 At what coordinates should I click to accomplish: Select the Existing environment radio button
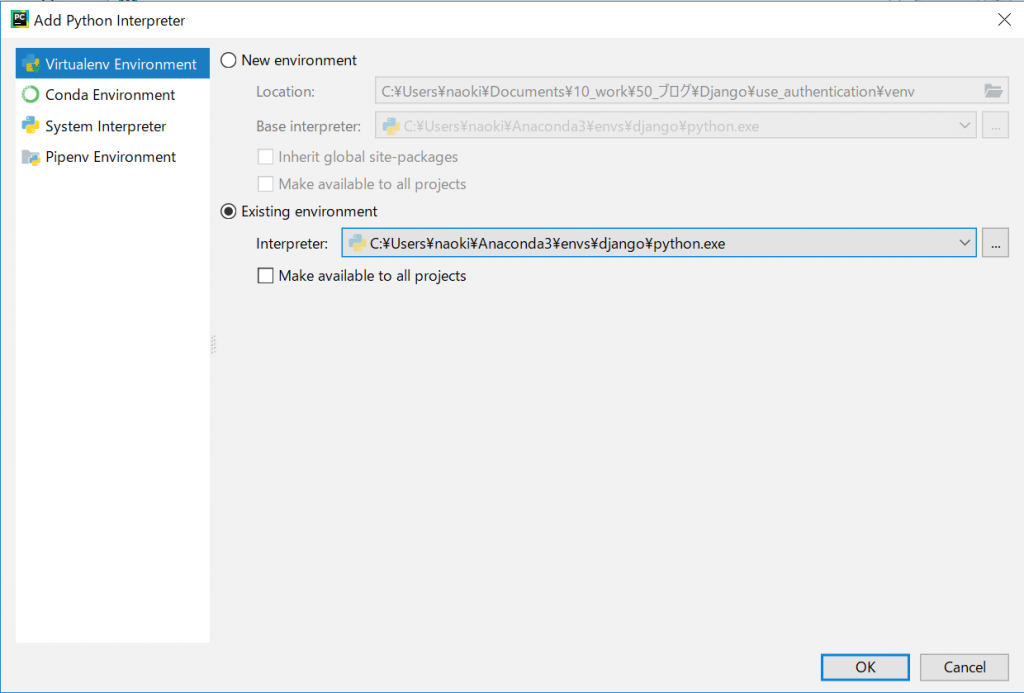(229, 211)
